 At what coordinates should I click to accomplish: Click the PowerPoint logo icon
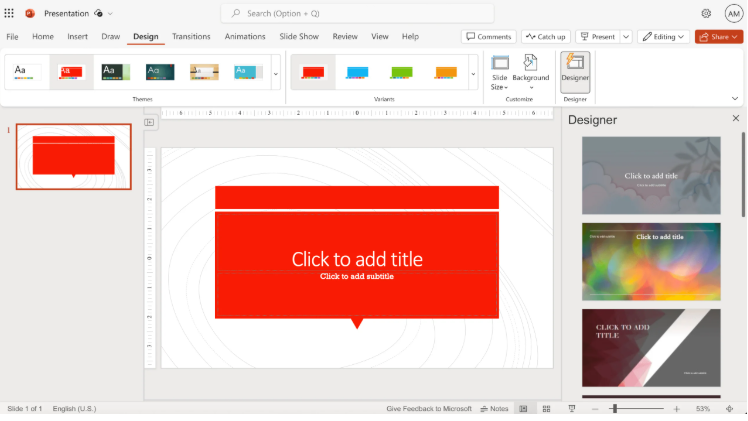(30, 13)
